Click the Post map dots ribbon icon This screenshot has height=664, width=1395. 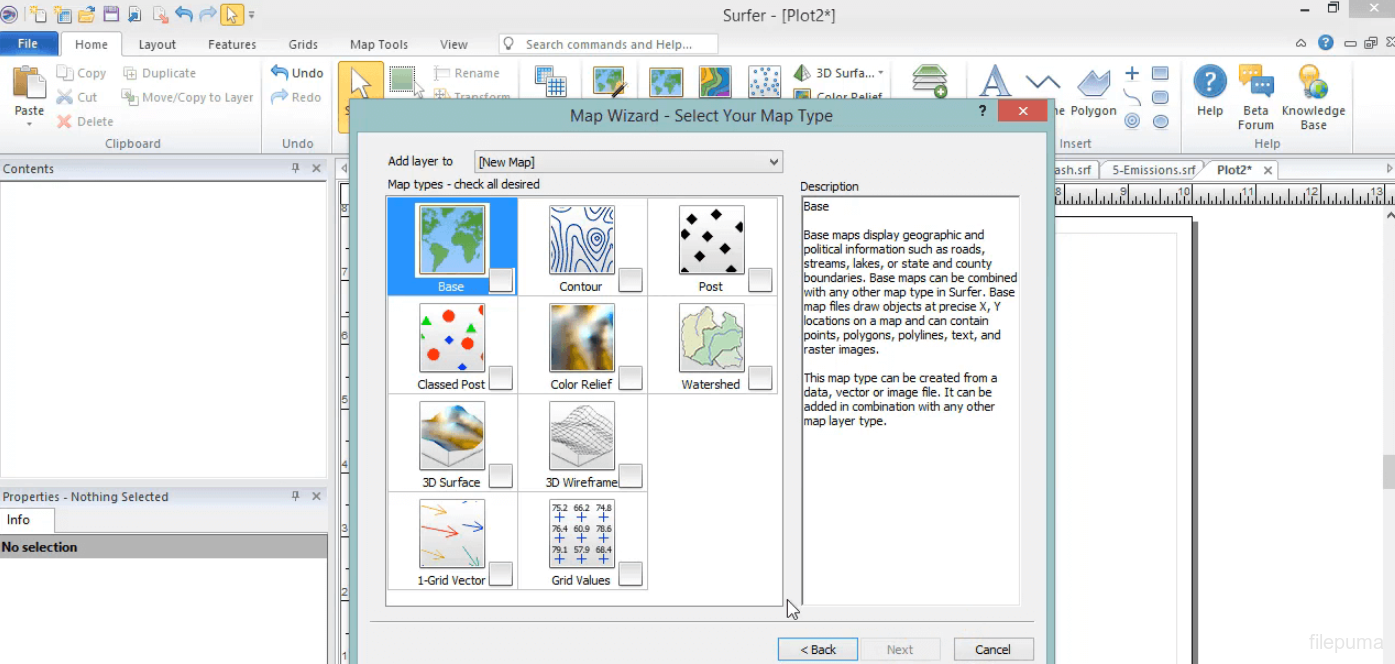coord(764,82)
